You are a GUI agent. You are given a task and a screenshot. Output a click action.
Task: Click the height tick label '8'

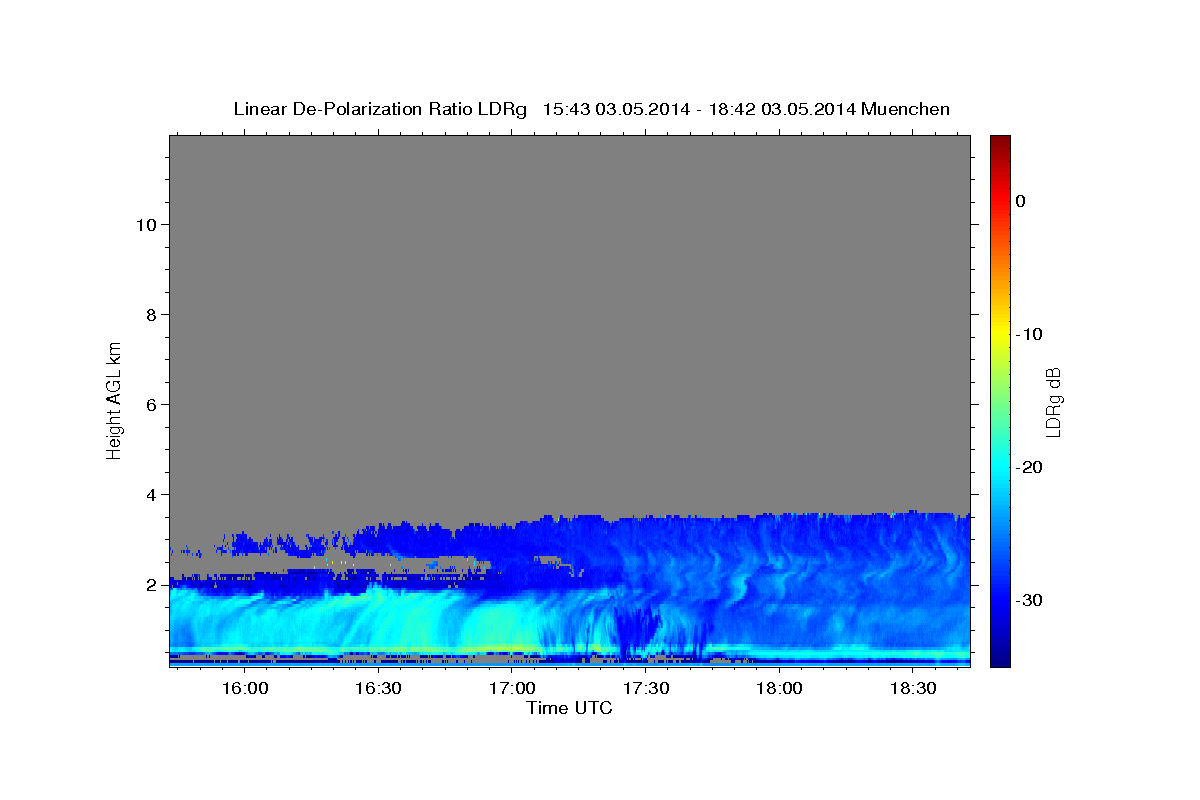(152, 315)
